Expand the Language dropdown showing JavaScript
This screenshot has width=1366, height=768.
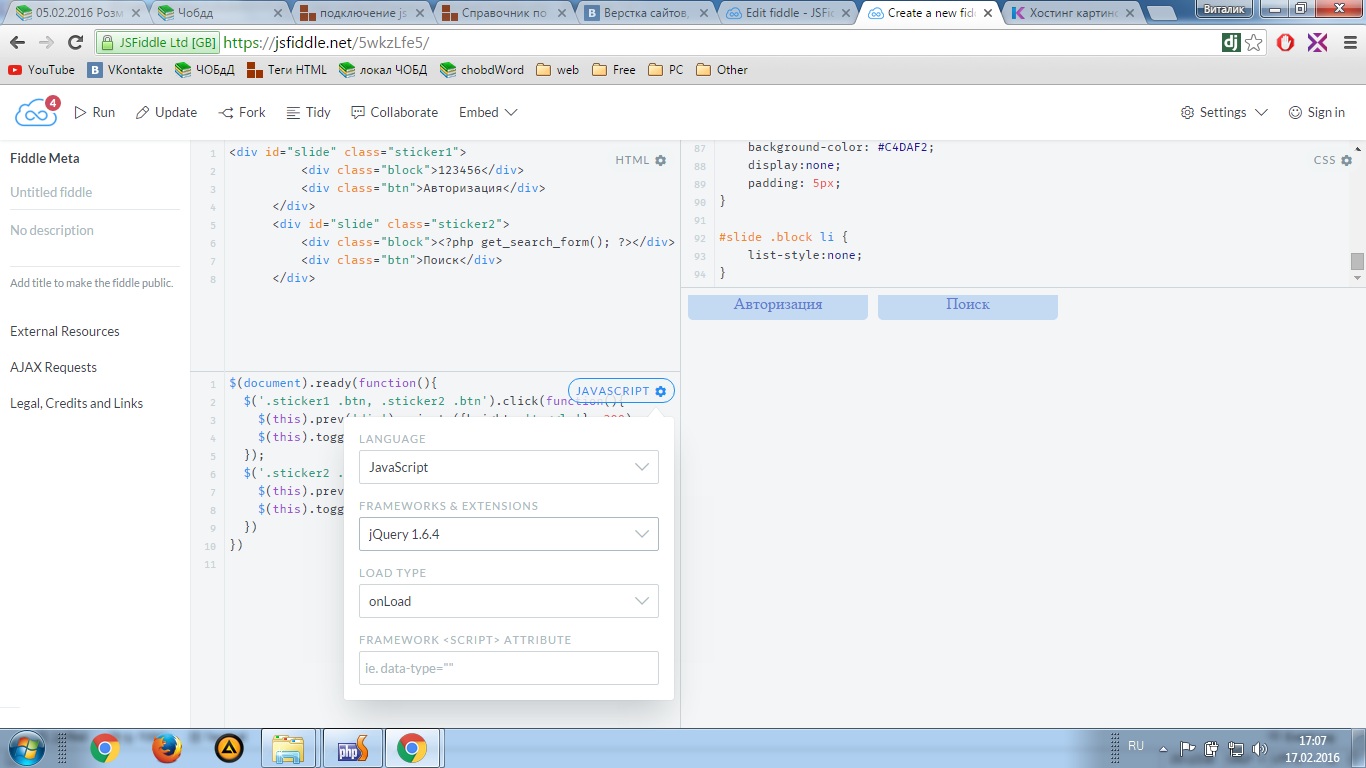508,467
